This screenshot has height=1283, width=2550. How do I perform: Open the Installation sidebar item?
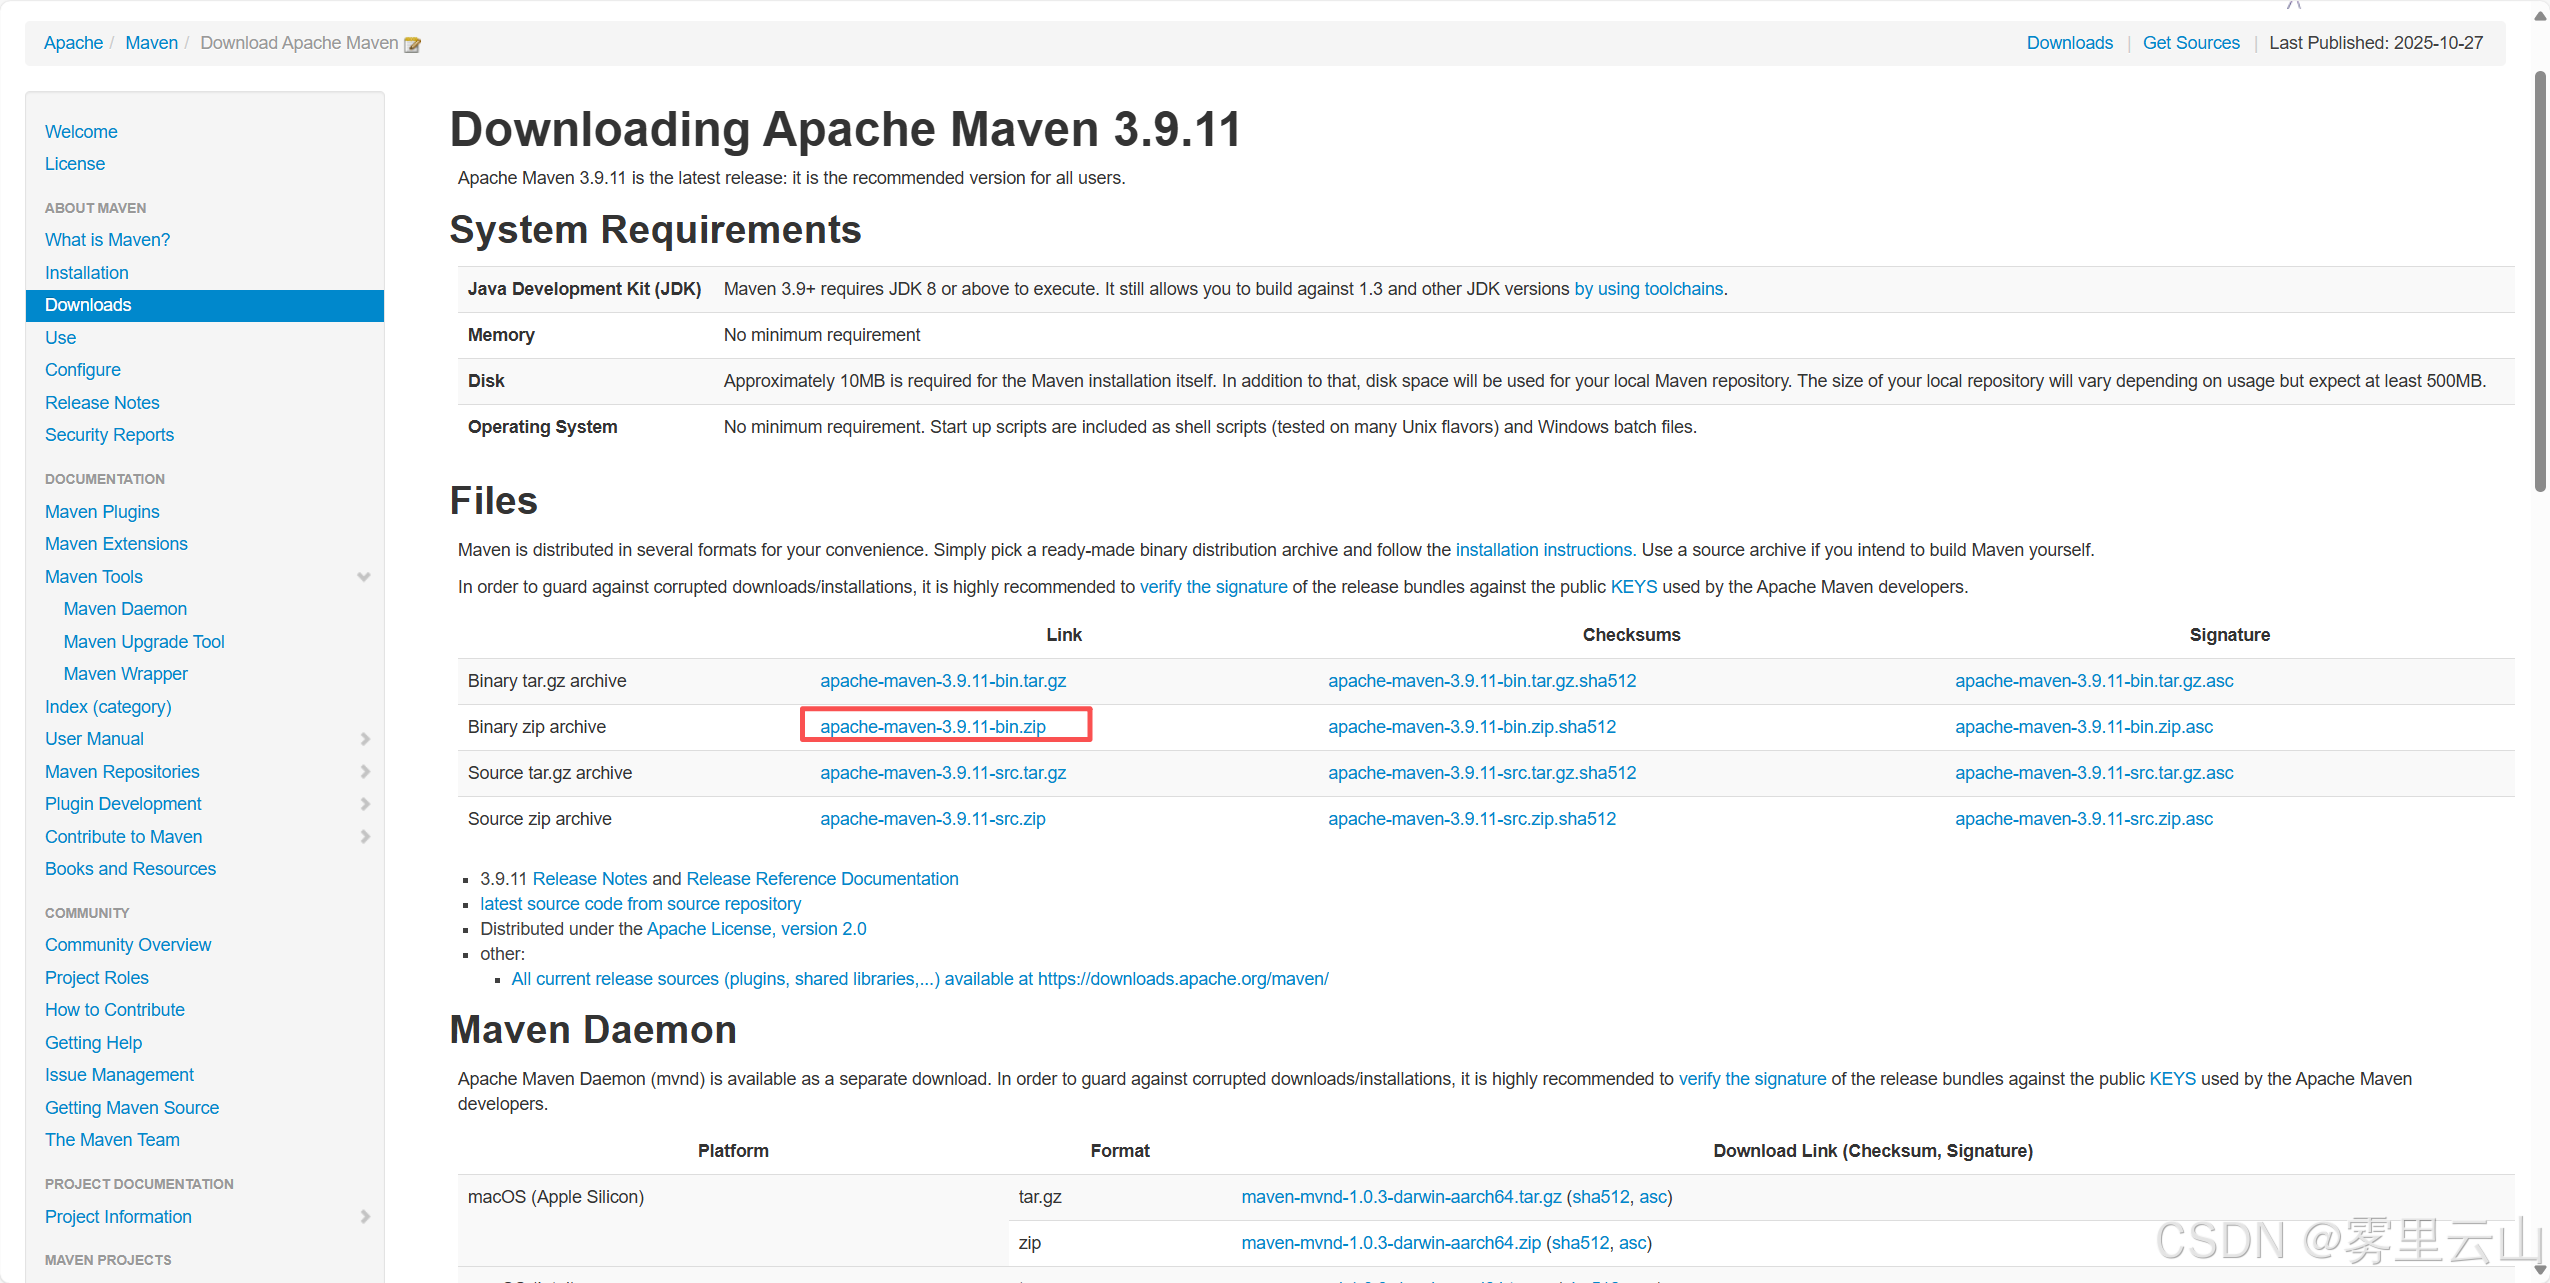point(86,273)
